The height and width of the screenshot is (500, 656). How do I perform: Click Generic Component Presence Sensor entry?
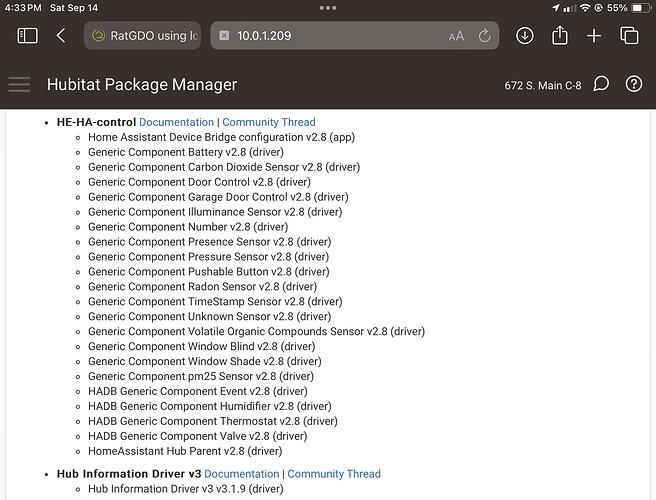click(x=210, y=242)
